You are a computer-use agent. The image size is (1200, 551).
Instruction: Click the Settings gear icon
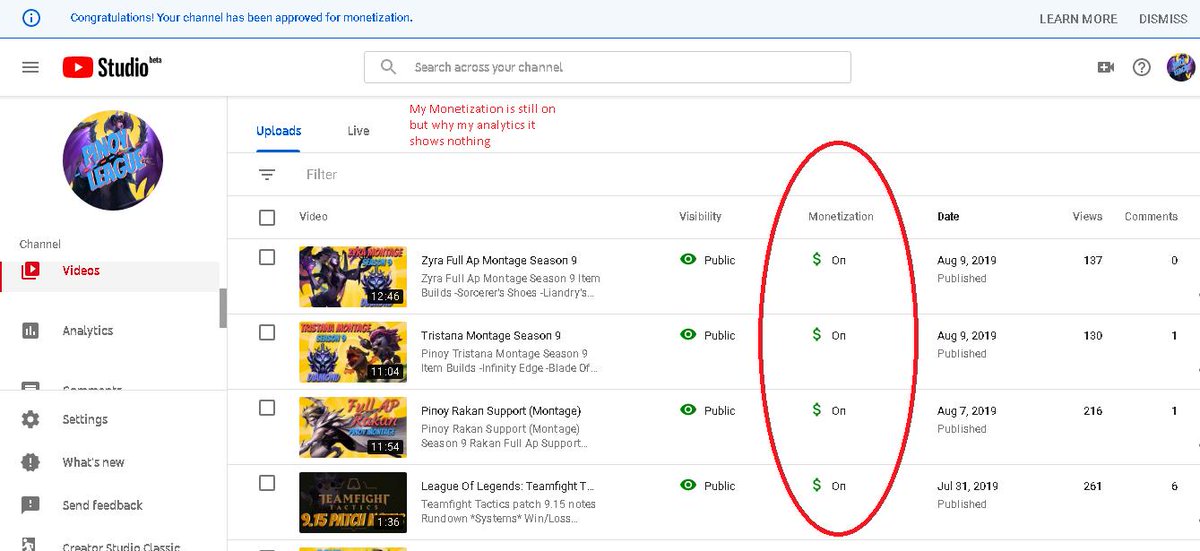pyautogui.click(x=30, y=419)
